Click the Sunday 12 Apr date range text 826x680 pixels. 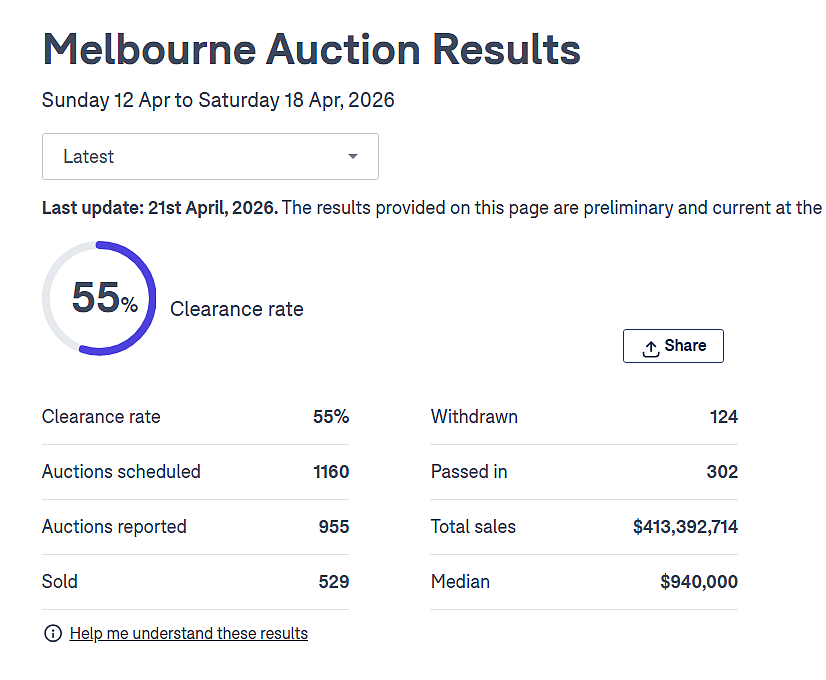218,100
